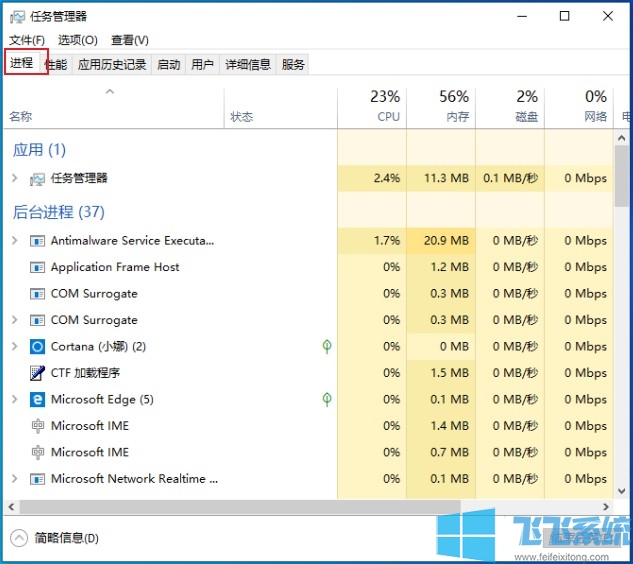Sort by the CPU column header
The image size is (633, 564).
click(x=372, y=108)
